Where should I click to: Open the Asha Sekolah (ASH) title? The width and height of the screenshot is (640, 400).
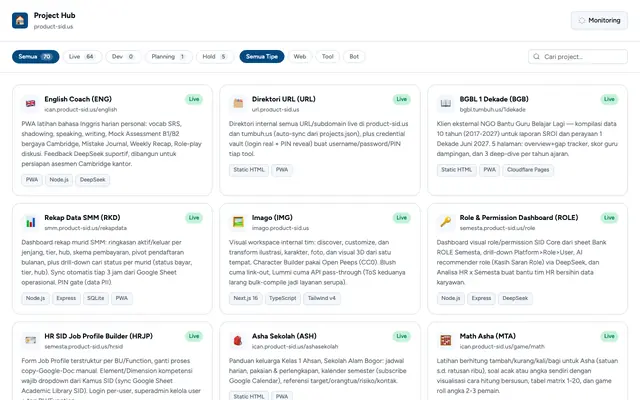(x=284, y=336)
